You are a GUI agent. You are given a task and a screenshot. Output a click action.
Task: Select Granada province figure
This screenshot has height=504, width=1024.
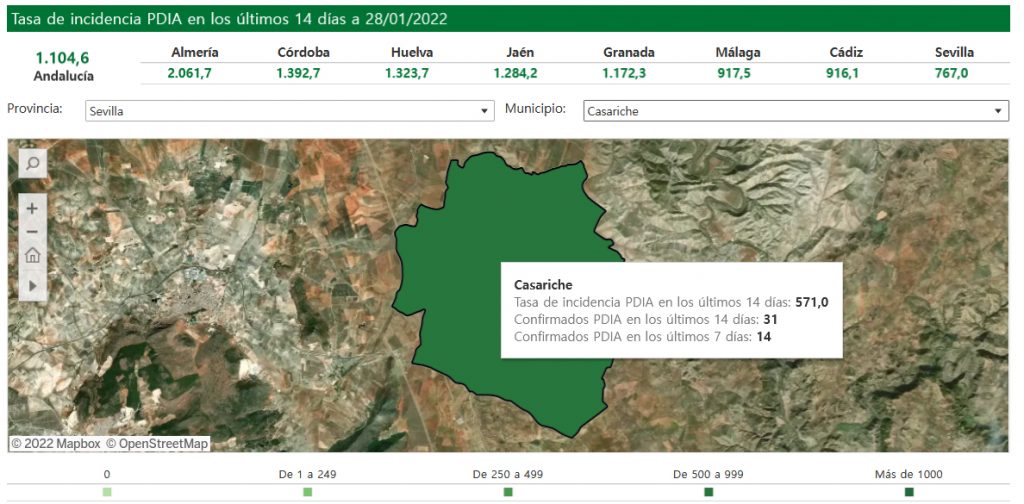click(628, 73)
